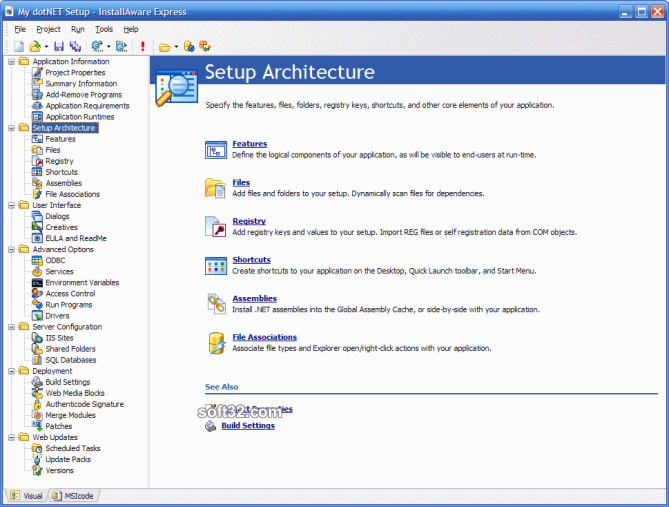
Task: Click the Scheduled Tasks clock icon
Action: point(38,448)
